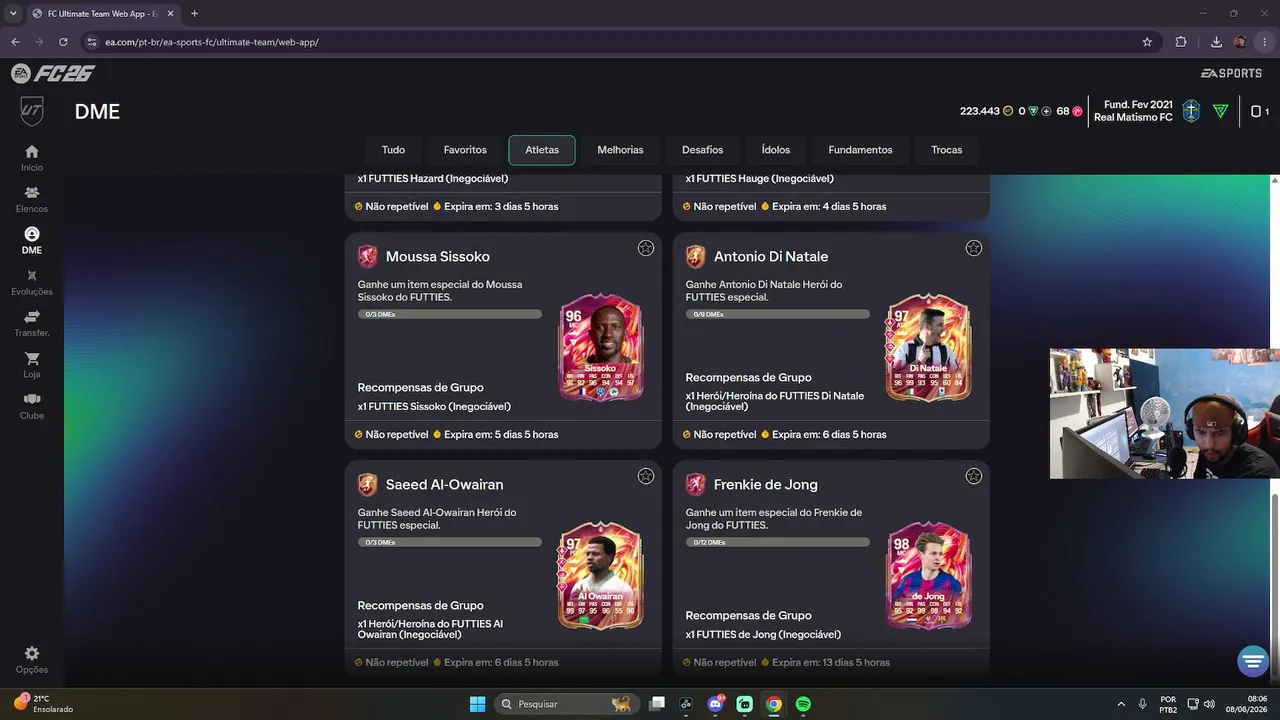Click 'Expira em: 13 dias 5 horas' text
The image size is (1280, 720).
tap(831, 663)
